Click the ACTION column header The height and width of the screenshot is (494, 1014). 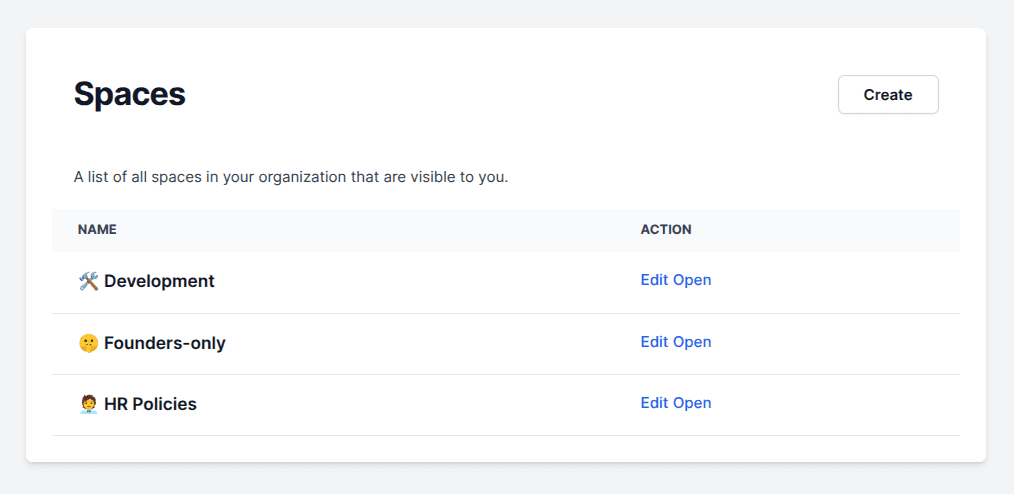pos(666,230)
